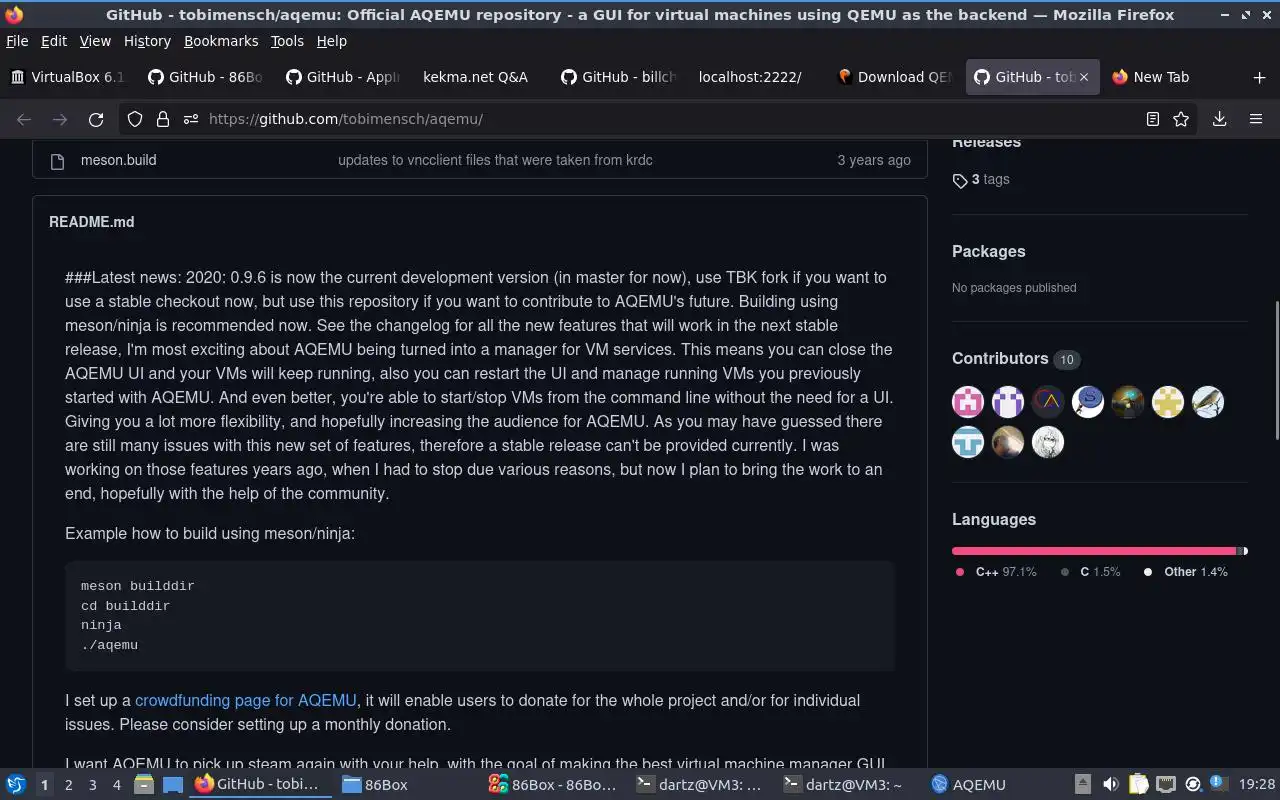Click the anime sketch contributor avatar
The width and height of the screenshot is (1280, 800).
coord(1048,442)
